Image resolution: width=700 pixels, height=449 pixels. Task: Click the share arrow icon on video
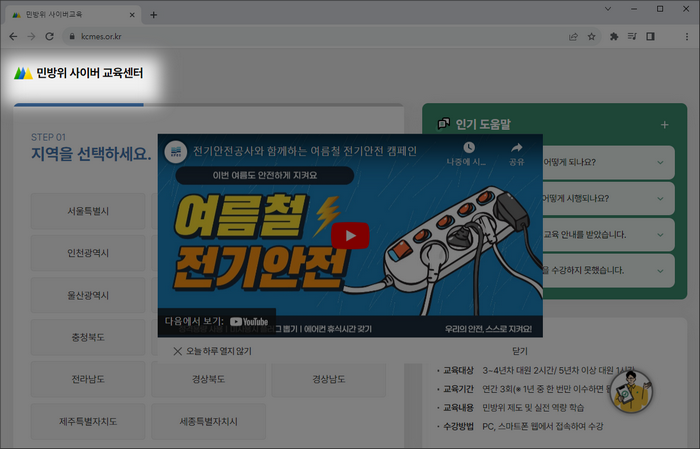click(517, 150)
